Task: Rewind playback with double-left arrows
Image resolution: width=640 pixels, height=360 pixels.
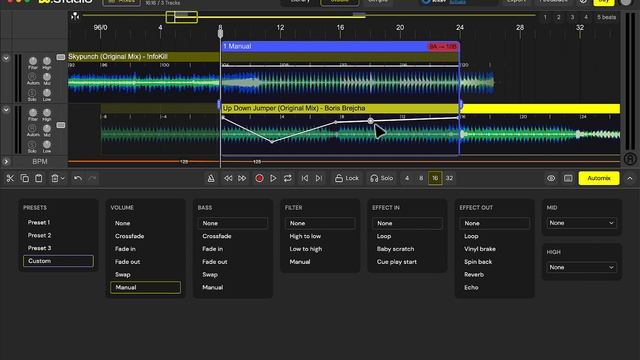Action: tap(228, 178)
